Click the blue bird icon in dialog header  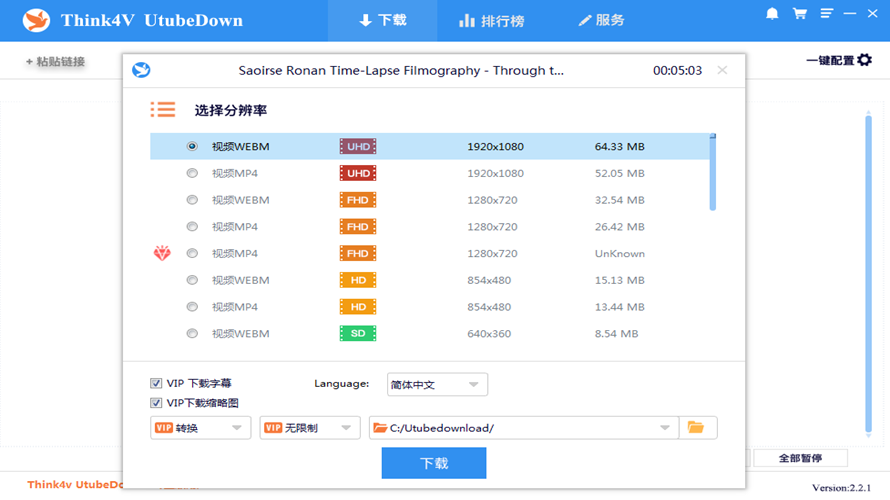[141, 70]
